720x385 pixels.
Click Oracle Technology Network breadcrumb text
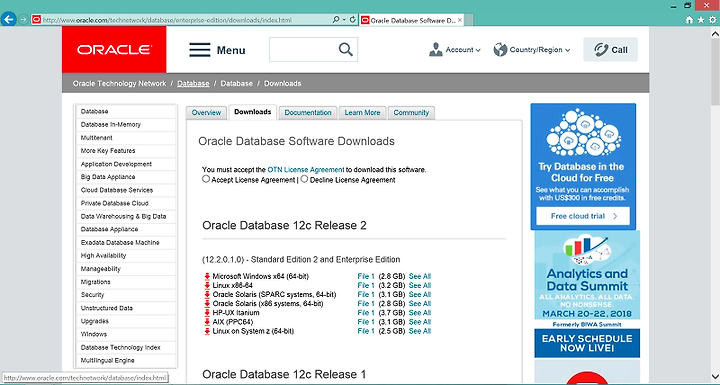tap(119, 84)
